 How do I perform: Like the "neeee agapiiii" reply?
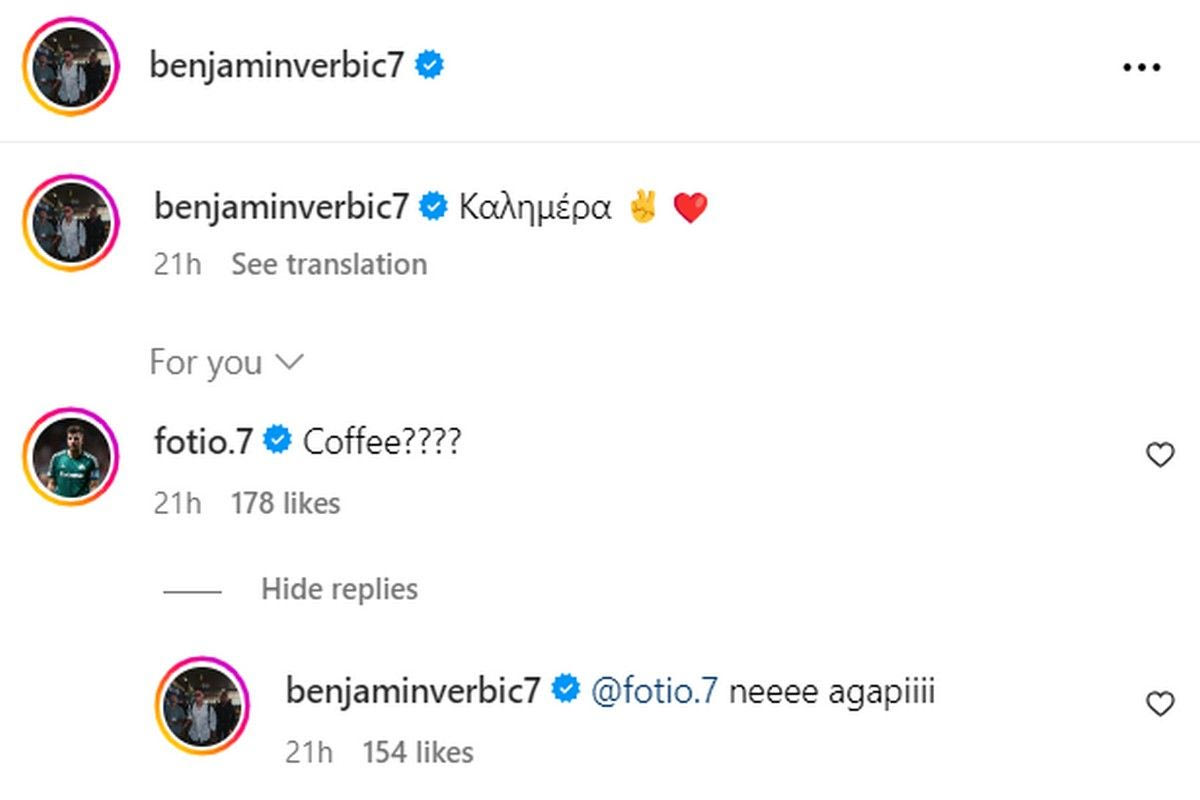click(1159, 705)
